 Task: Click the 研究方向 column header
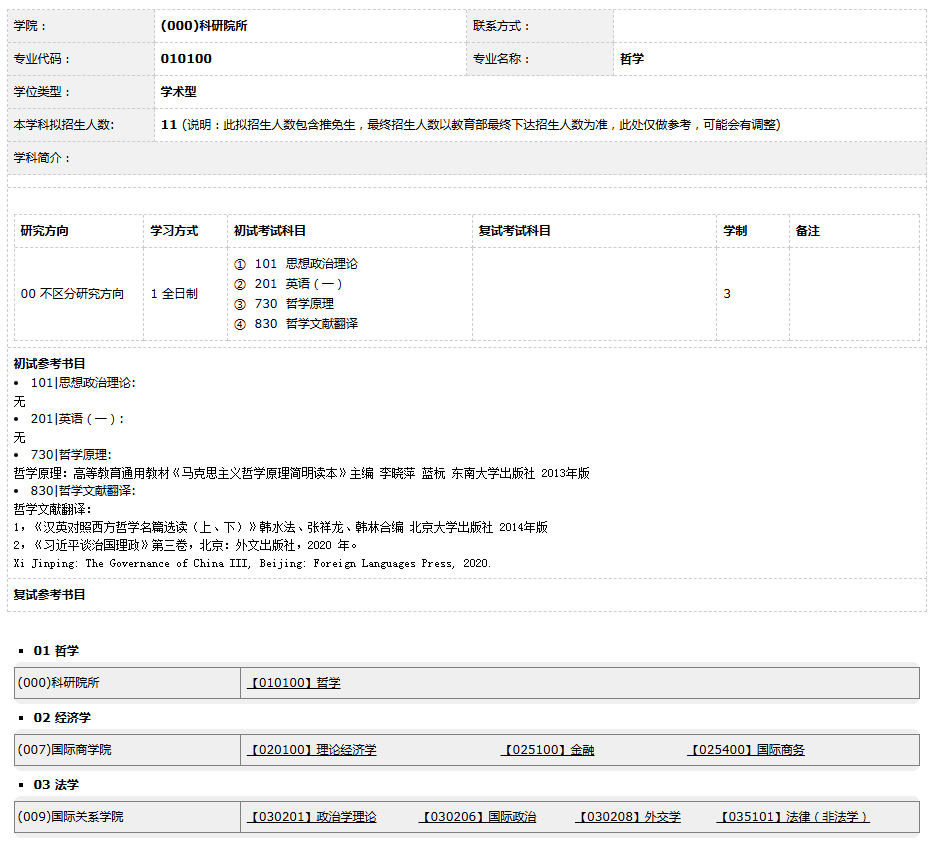[x=45, y=231]
